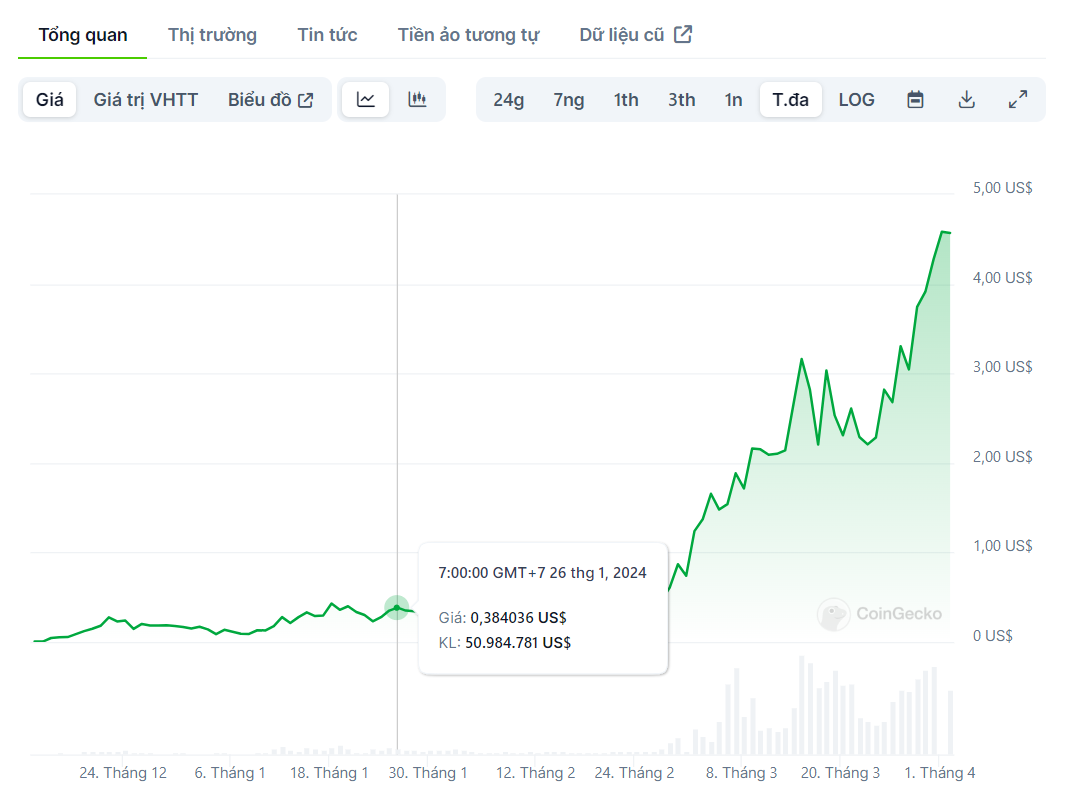Download chart data icon
Screen dimensions: 1079x805
966,100
